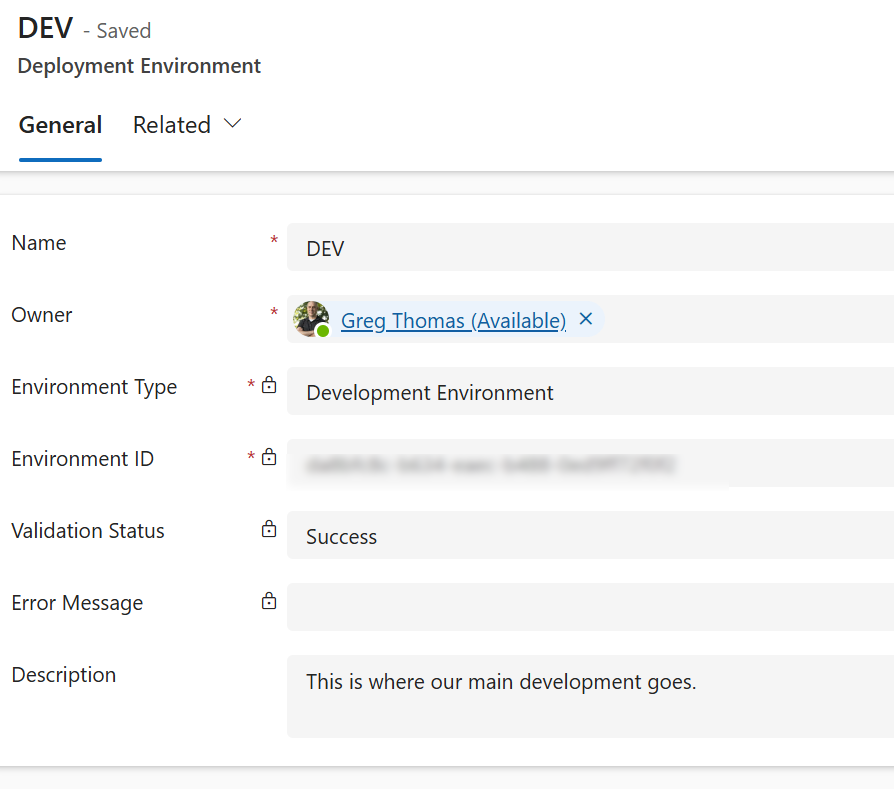
Task: Click the Description field label
Action: [64, 675]
